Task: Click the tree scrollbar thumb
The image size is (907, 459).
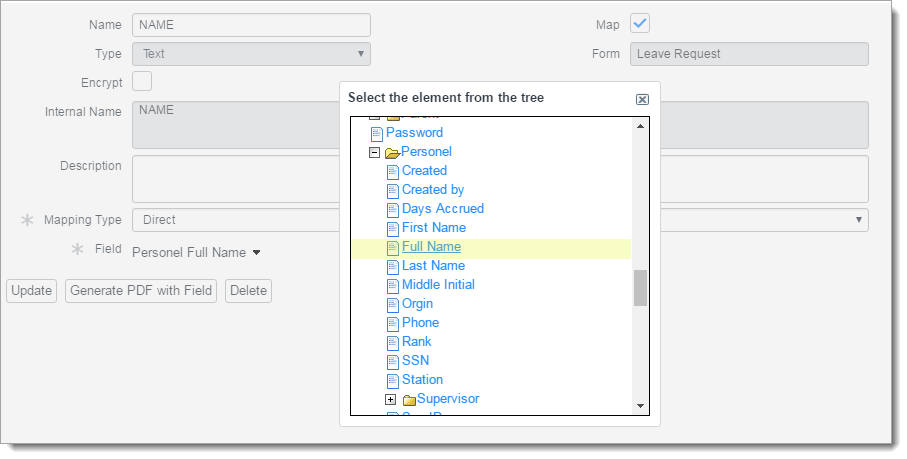Action: pyautogui.click(x=640, y=288)
